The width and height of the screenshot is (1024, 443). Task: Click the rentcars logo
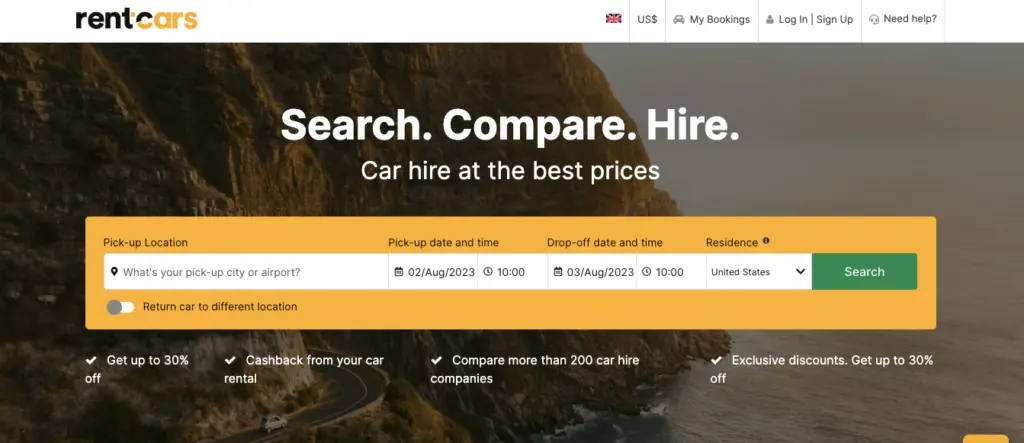(x=136, y=19)
